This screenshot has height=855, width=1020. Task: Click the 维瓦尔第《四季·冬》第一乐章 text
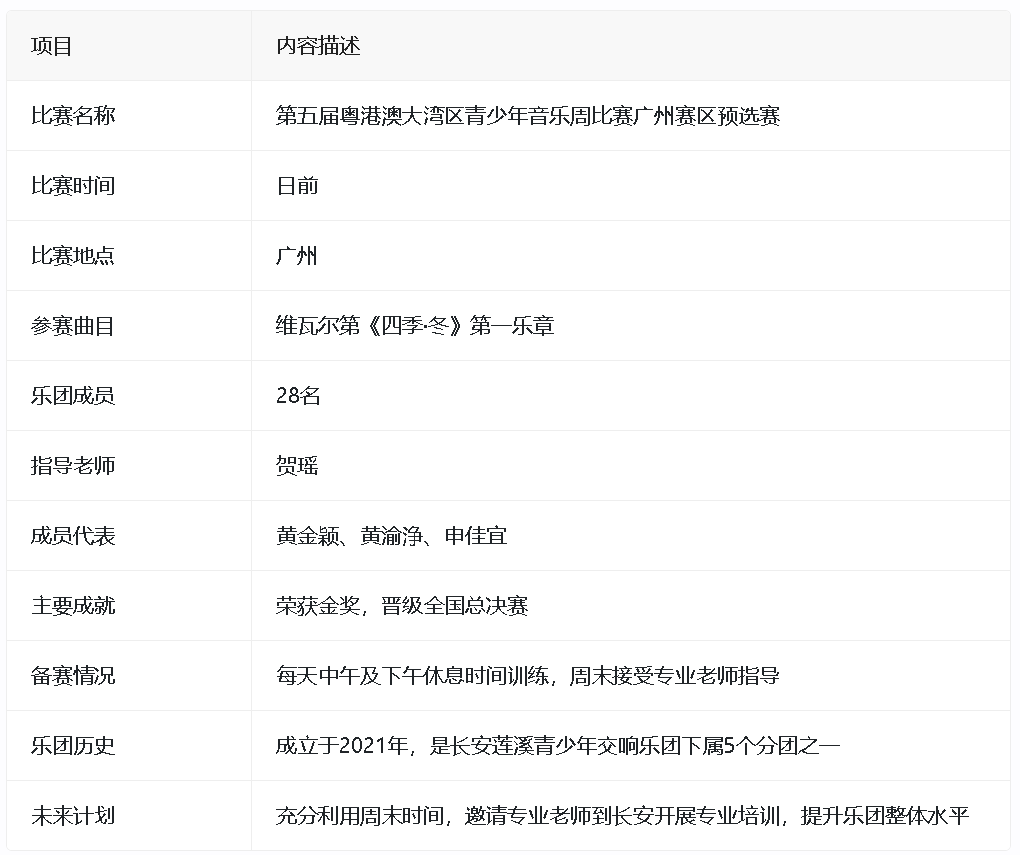[x=415, y=326]
